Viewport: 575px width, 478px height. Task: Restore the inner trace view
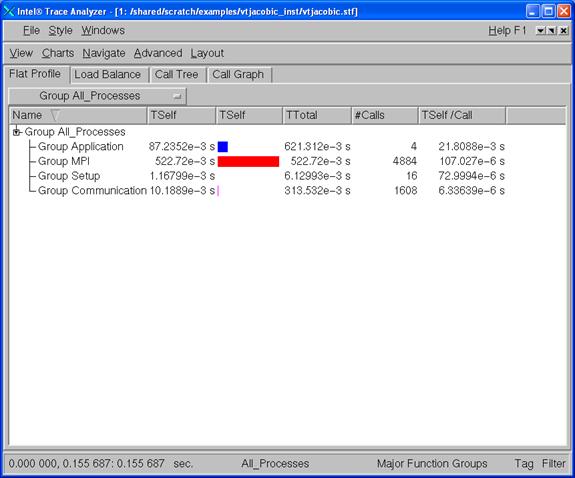click(552, 31)
